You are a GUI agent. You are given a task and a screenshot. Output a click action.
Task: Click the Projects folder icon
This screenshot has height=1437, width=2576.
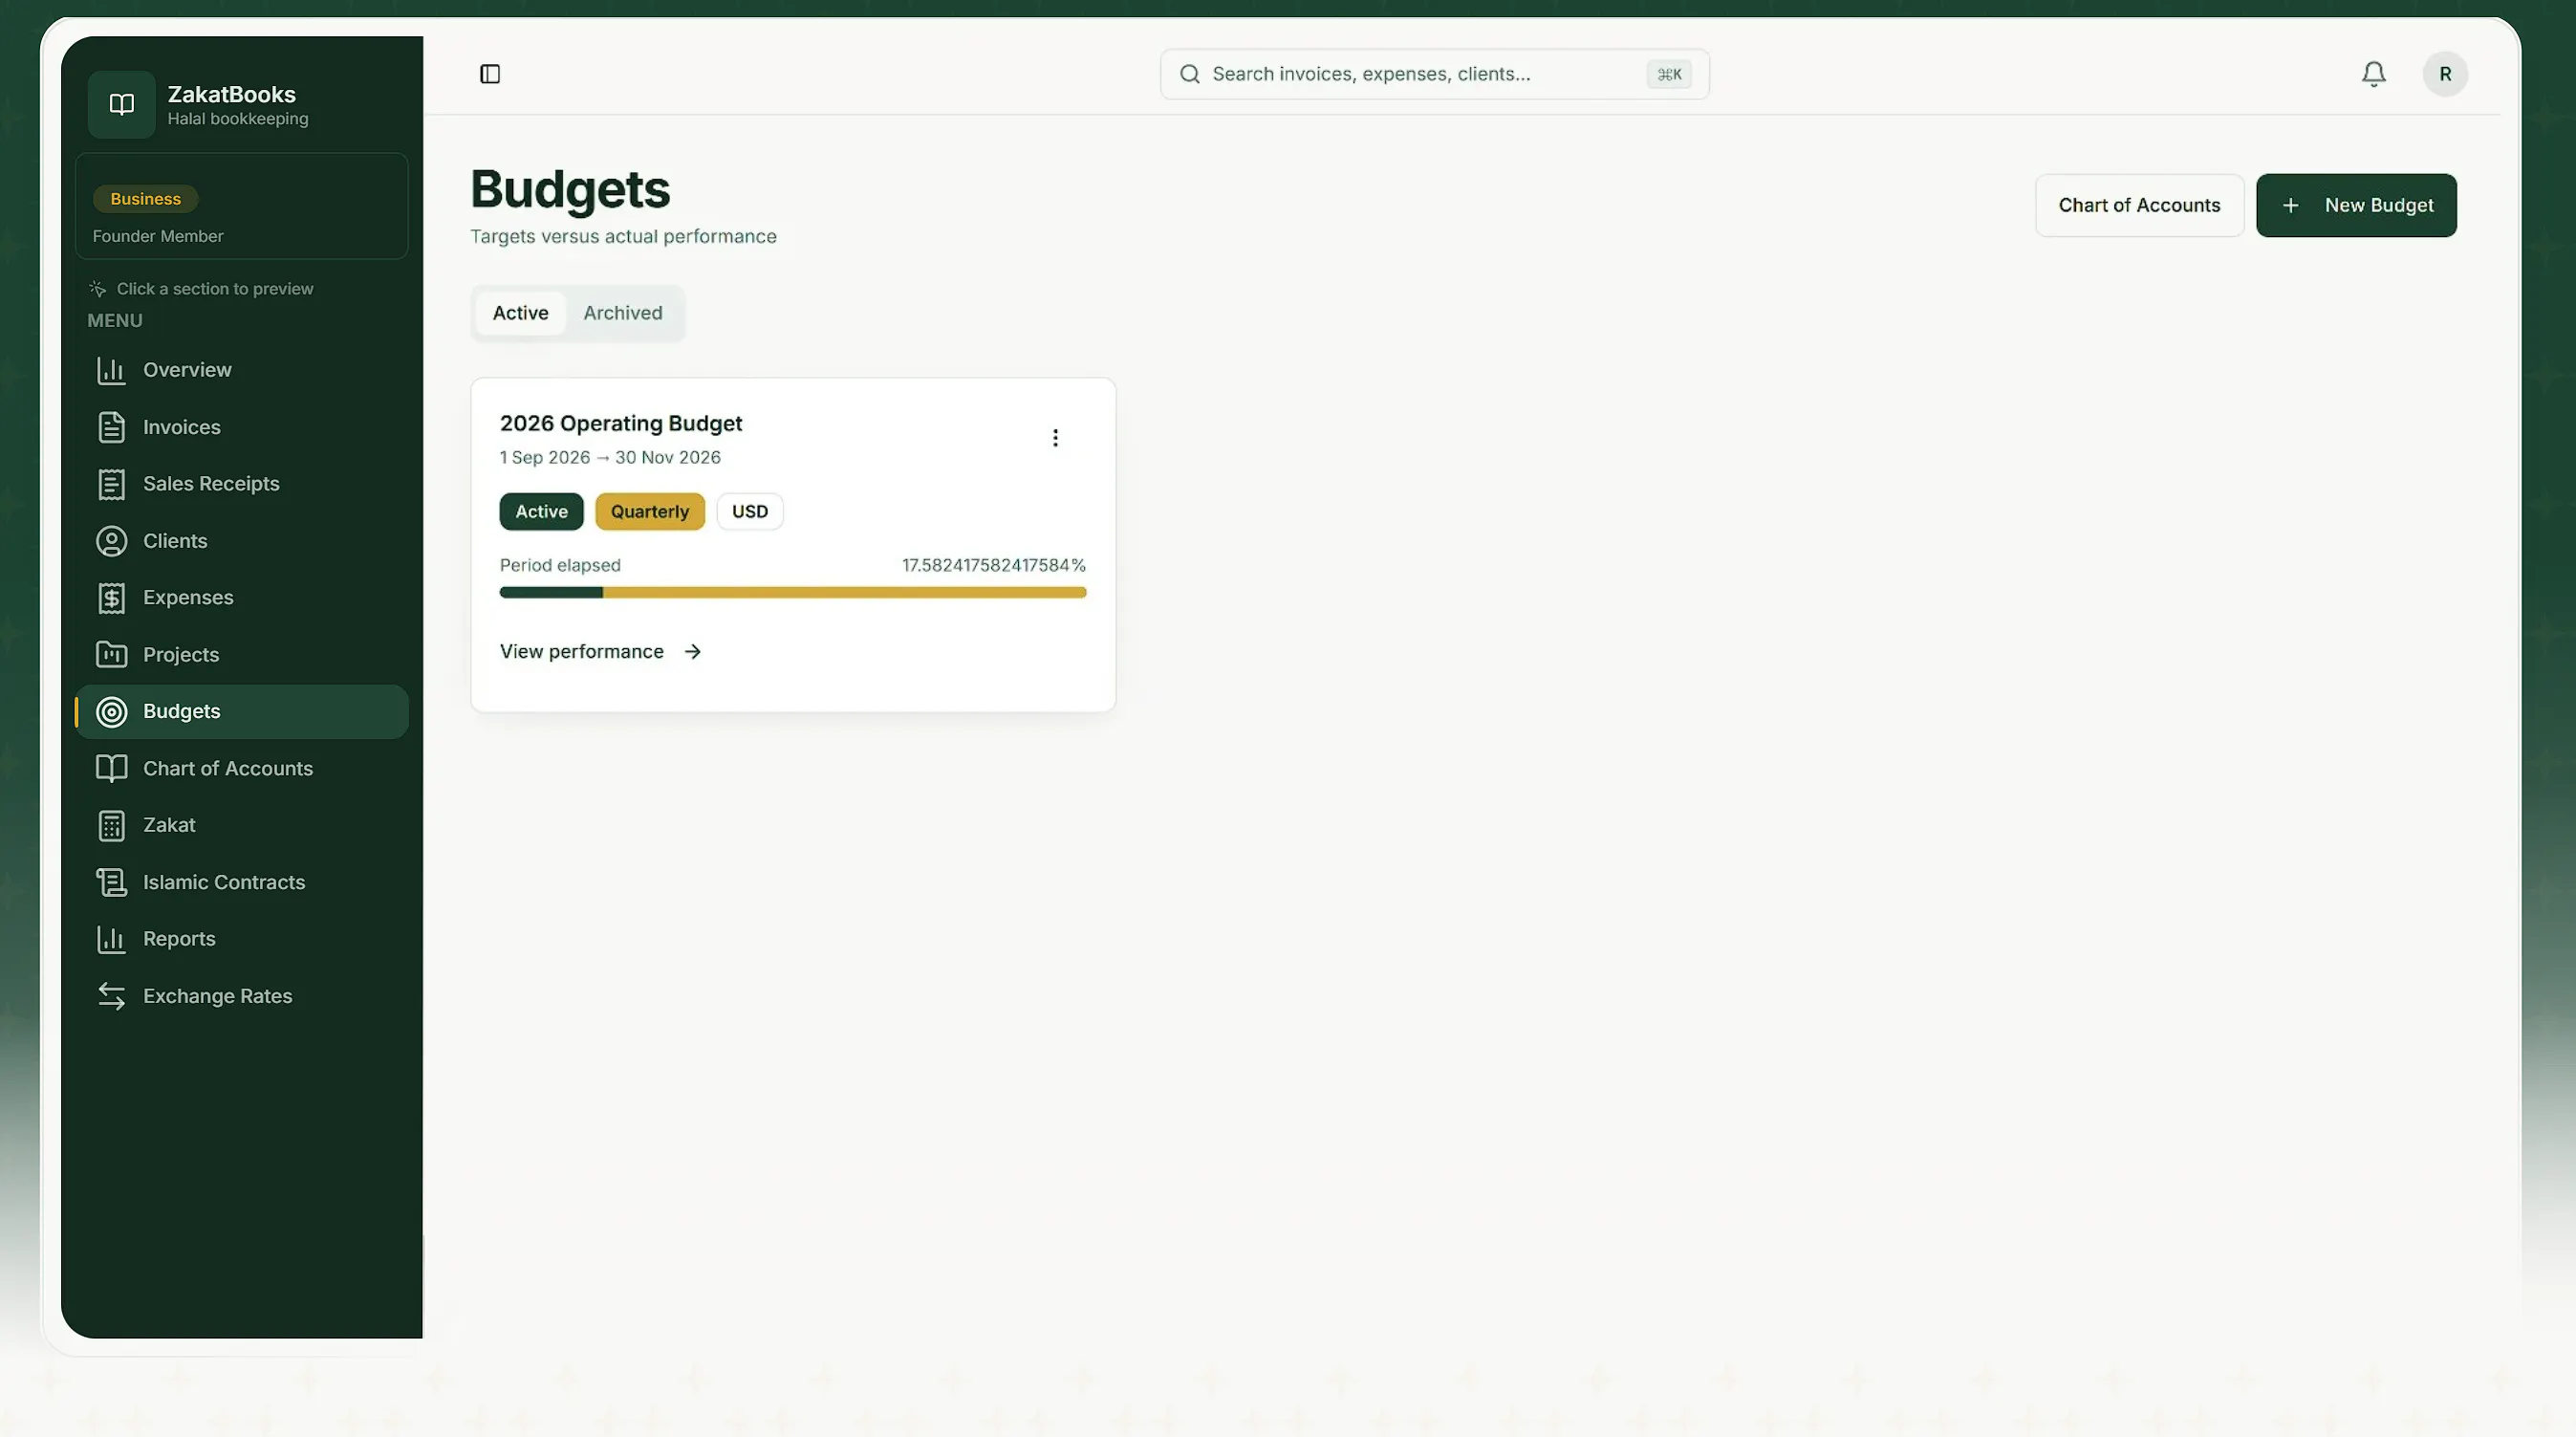tap(111, 655)
